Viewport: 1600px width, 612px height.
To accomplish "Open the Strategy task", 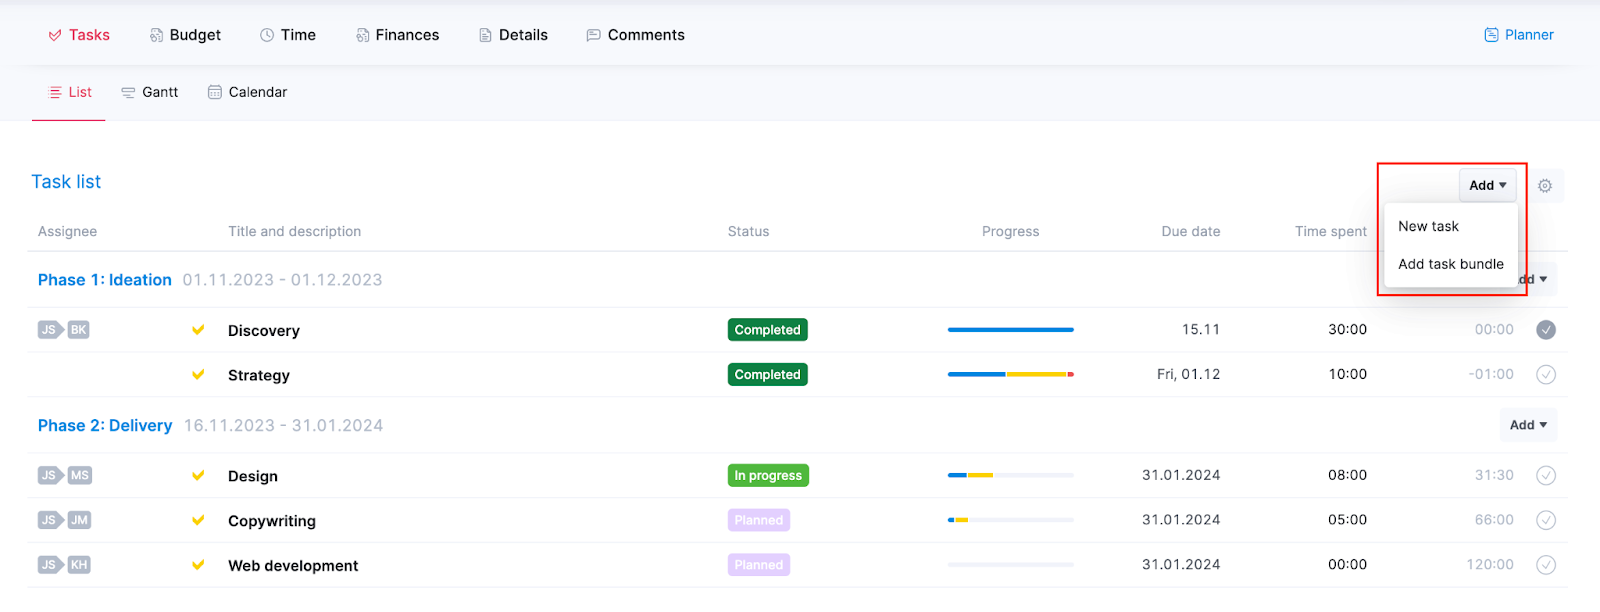I will (x=259, y=376).
